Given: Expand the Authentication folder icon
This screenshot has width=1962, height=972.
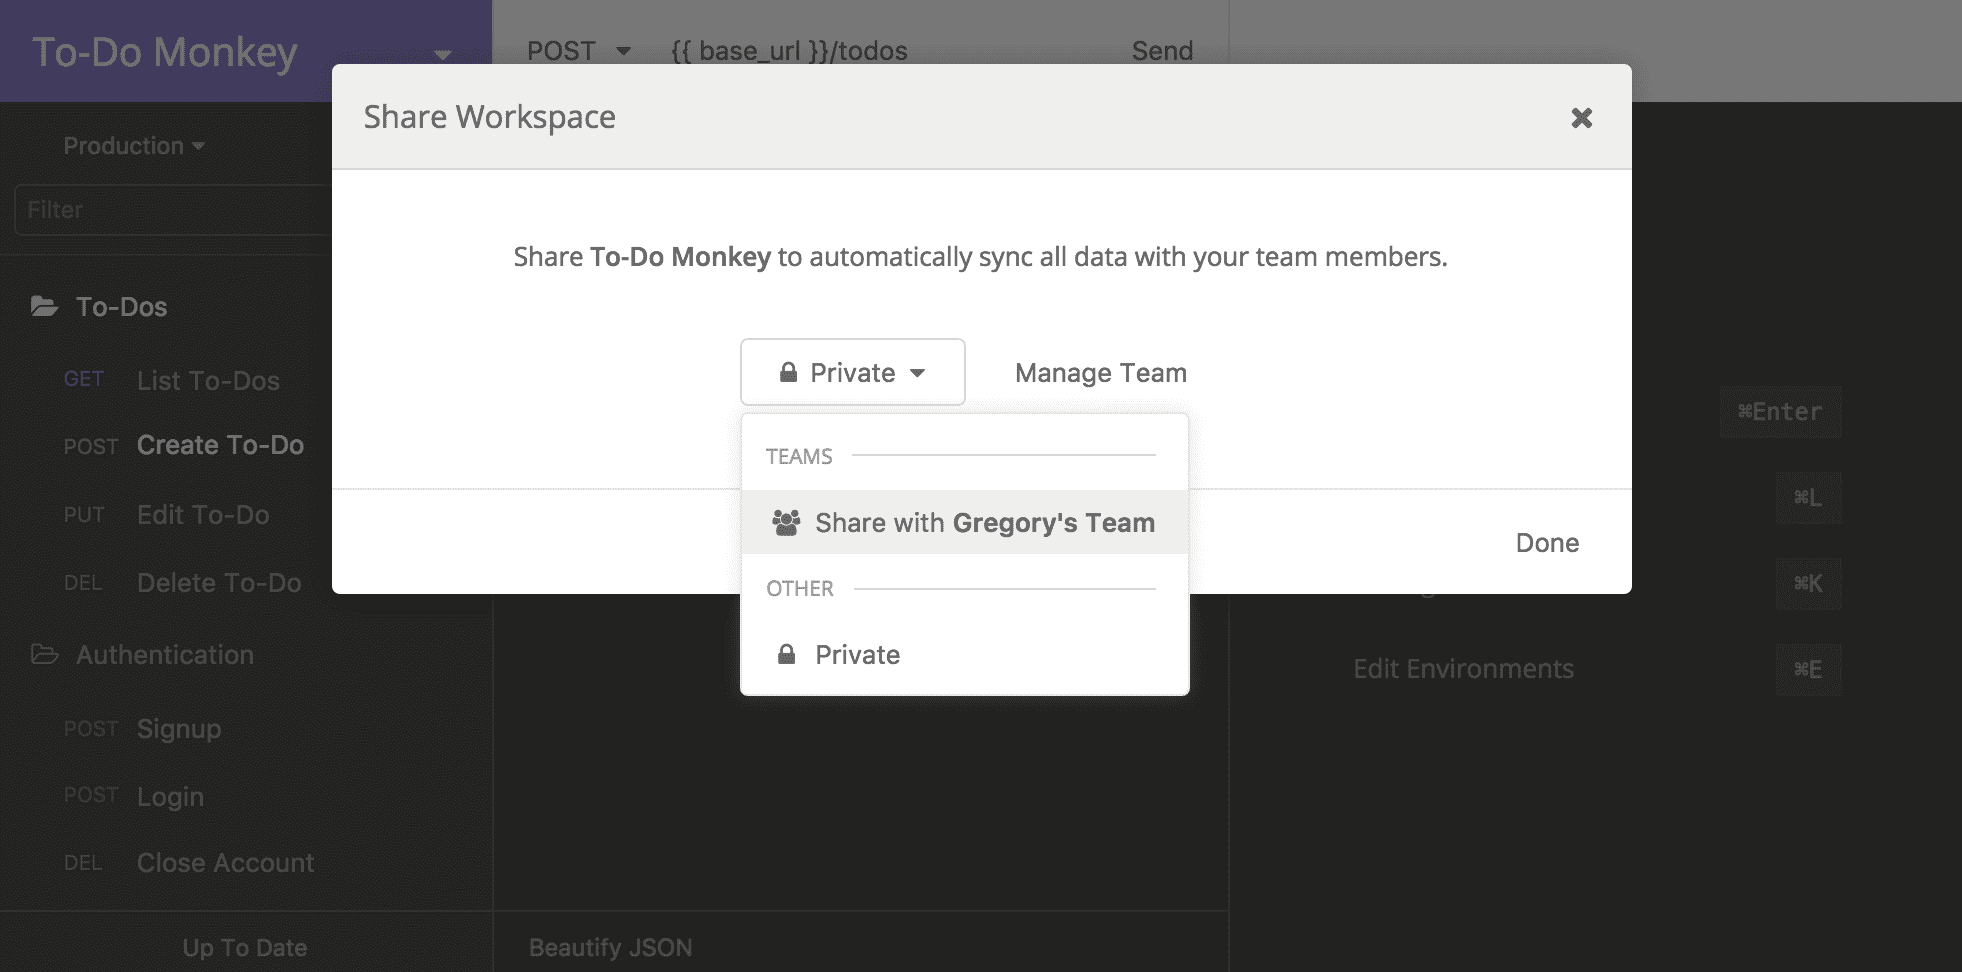Looking at the screenshot, I should [x=44, y=655].
